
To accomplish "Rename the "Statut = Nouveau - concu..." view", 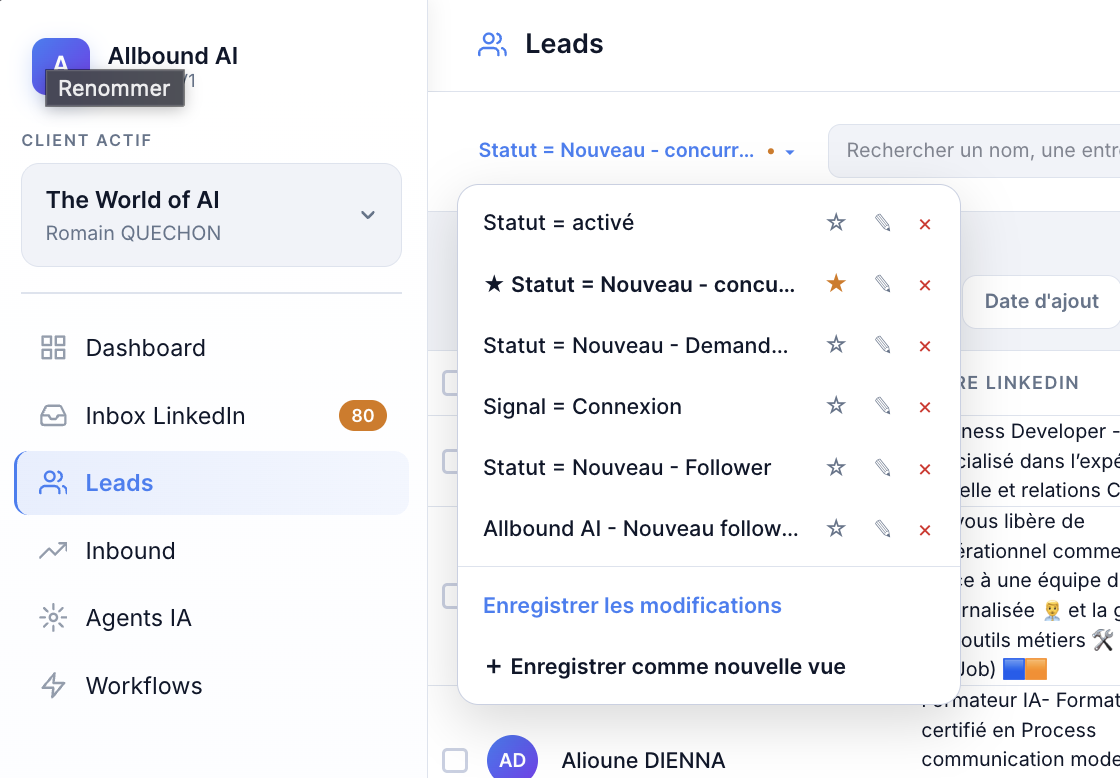I will click(882, 284).
